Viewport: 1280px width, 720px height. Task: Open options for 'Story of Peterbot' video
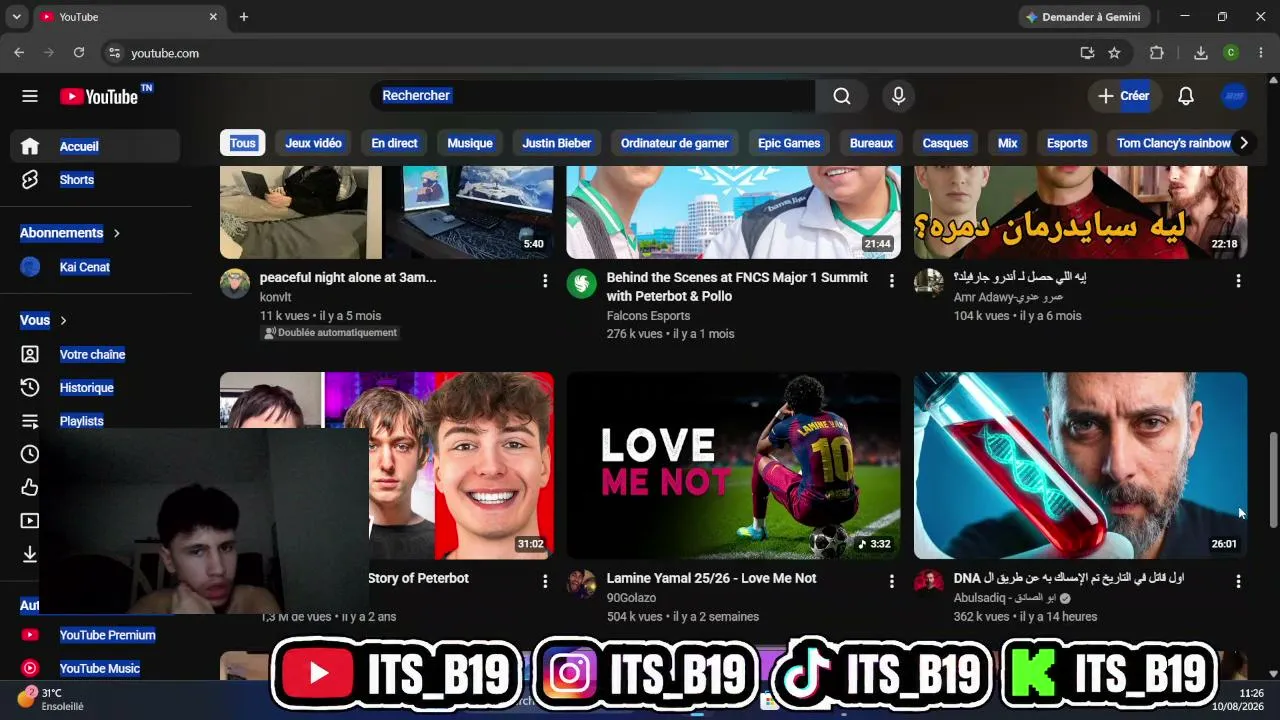pyautogui.click(x=545, y=581)
